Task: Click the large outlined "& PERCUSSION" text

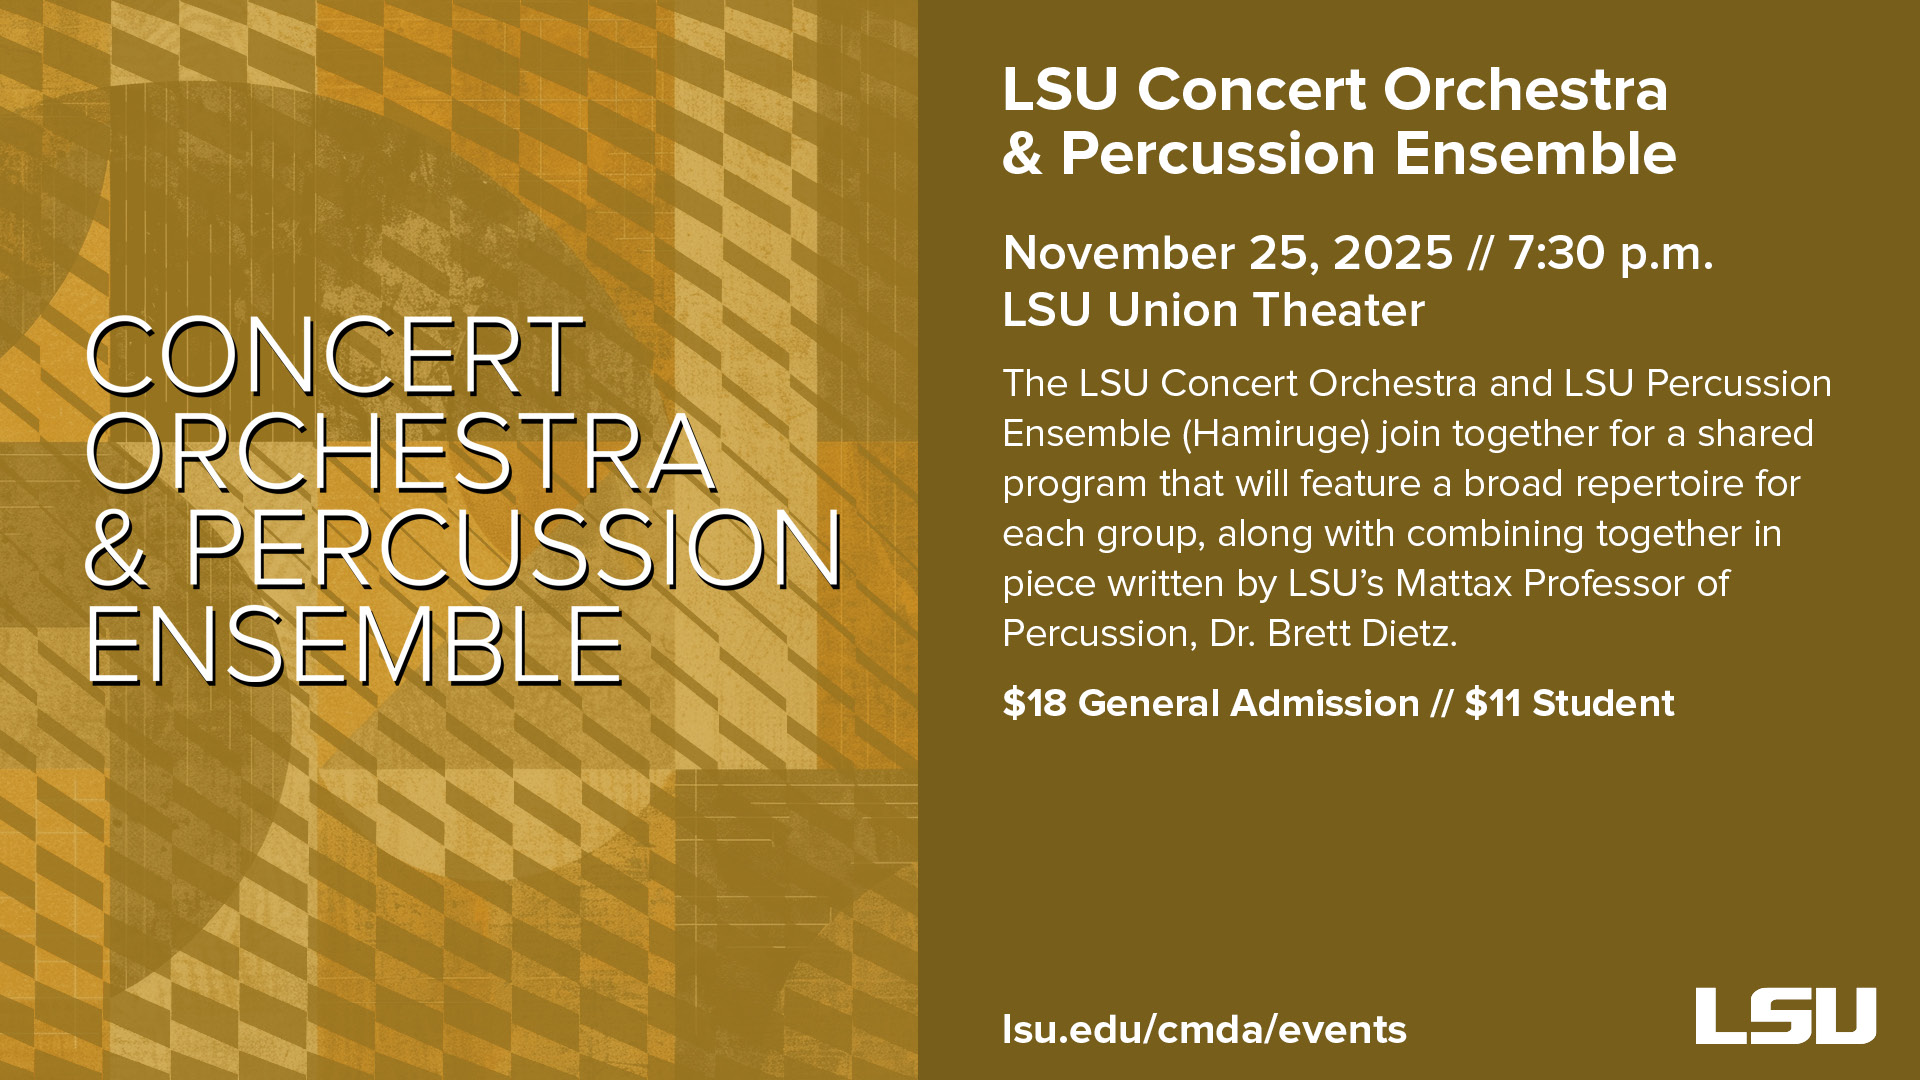Action: click(x=464, y=549)
